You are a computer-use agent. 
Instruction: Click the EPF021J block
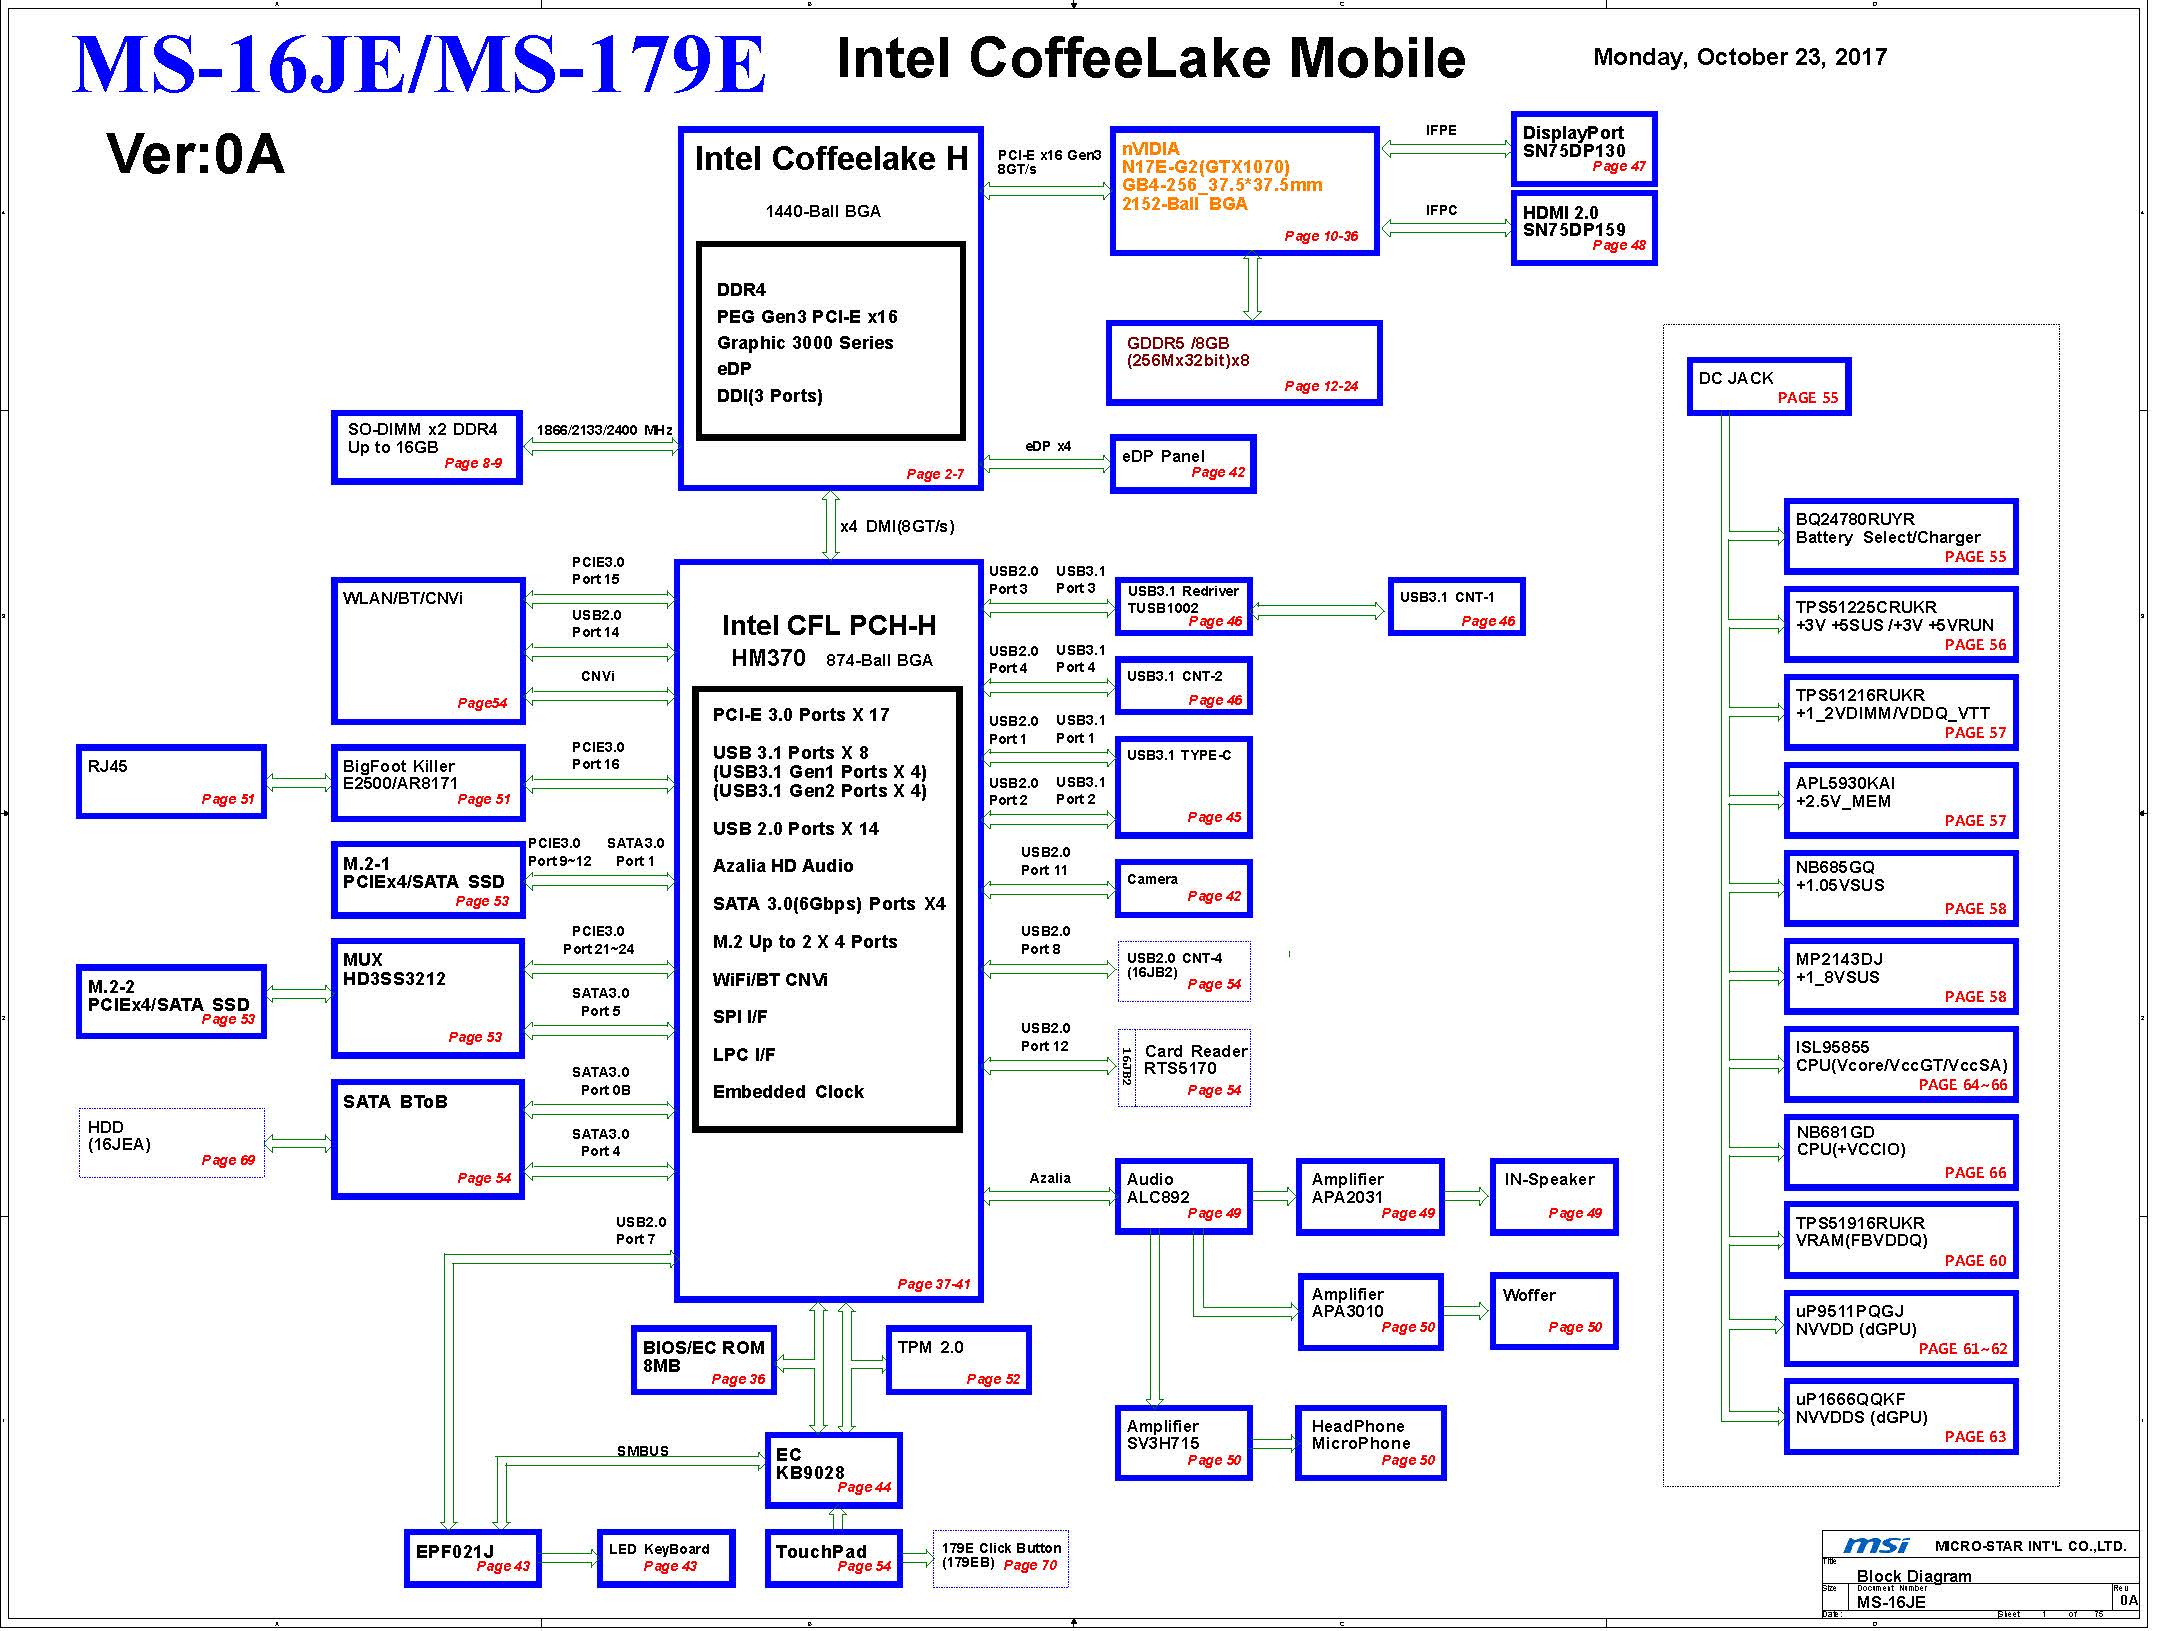coord(473,1558)
